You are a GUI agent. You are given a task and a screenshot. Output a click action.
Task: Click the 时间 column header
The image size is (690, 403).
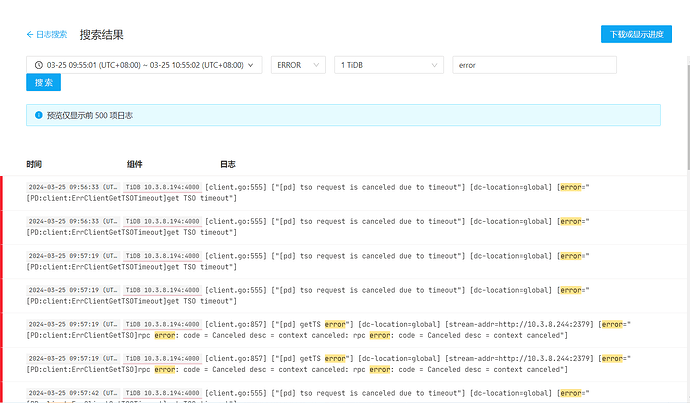pos(34,164)
